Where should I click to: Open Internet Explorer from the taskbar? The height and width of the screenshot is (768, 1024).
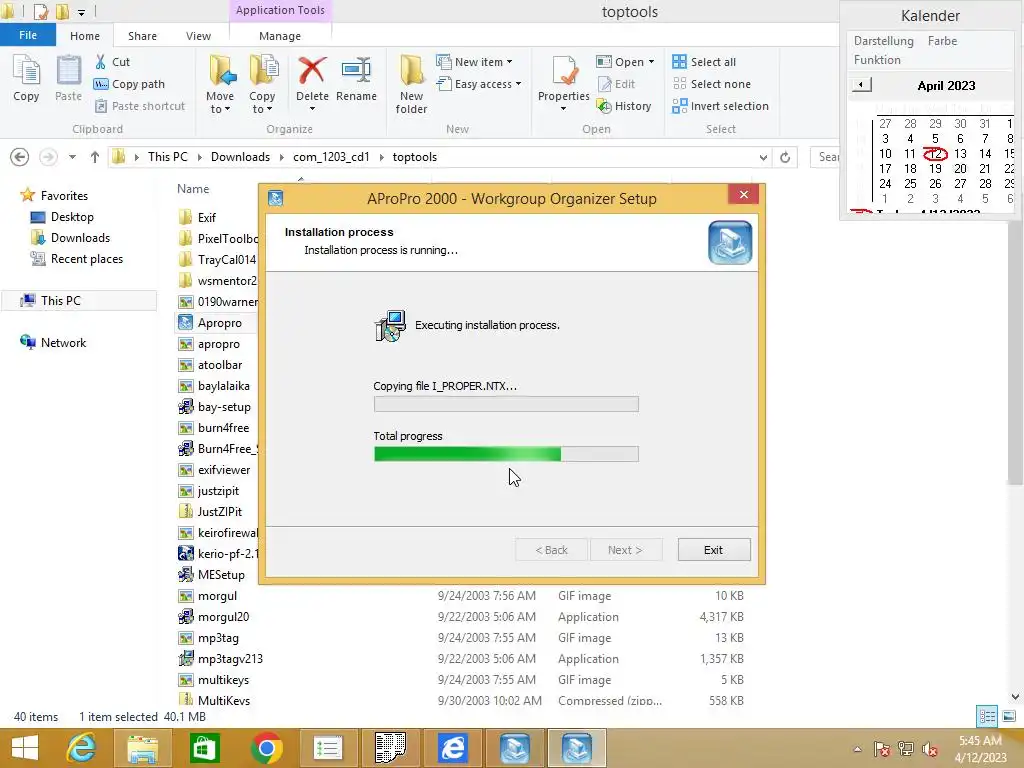point(82,748)
